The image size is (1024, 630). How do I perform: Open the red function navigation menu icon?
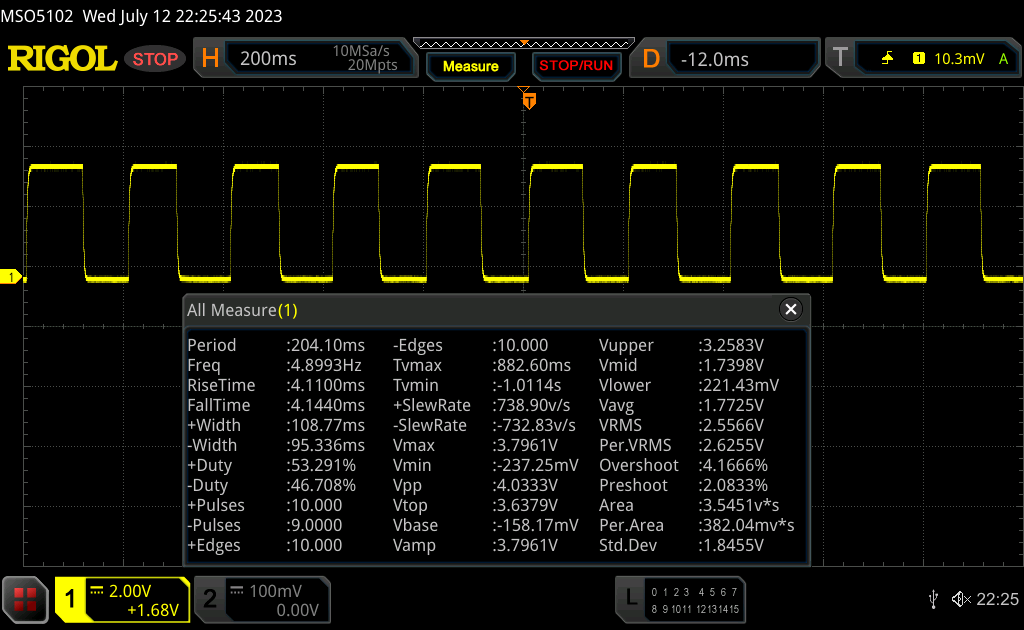click(27, 599)
